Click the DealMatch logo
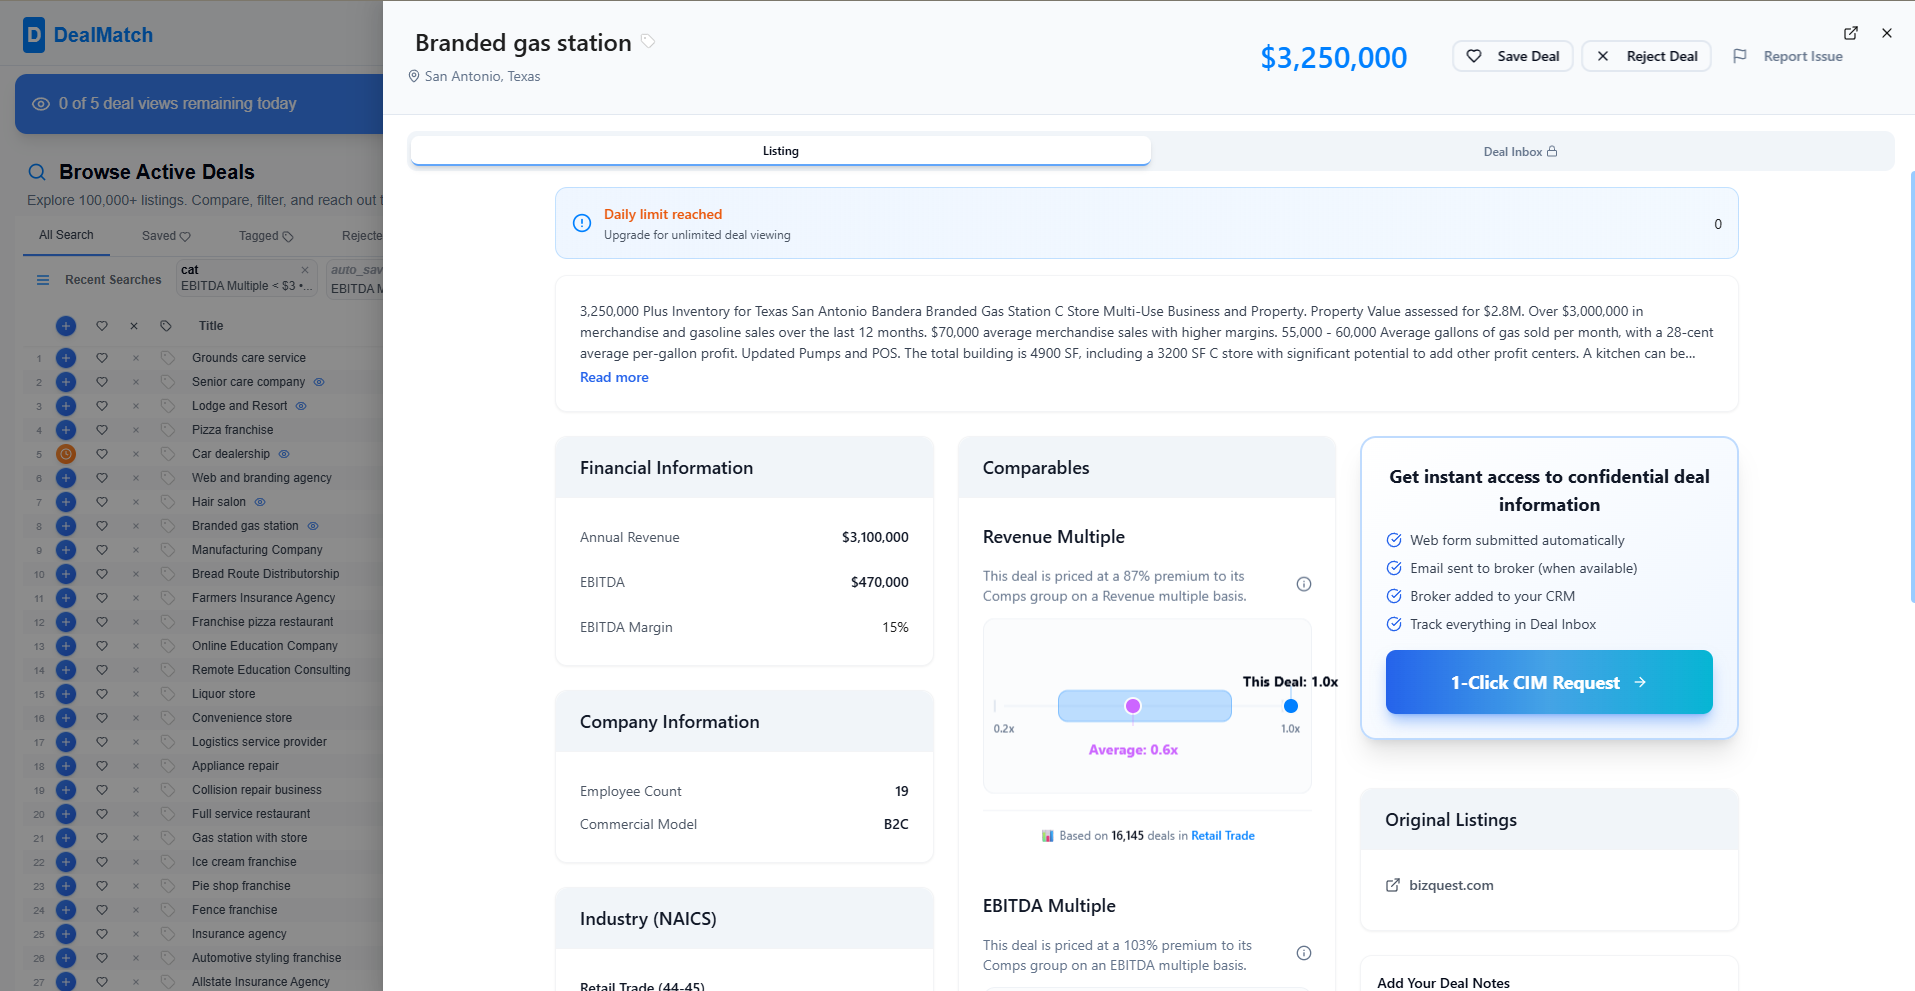 88,35
